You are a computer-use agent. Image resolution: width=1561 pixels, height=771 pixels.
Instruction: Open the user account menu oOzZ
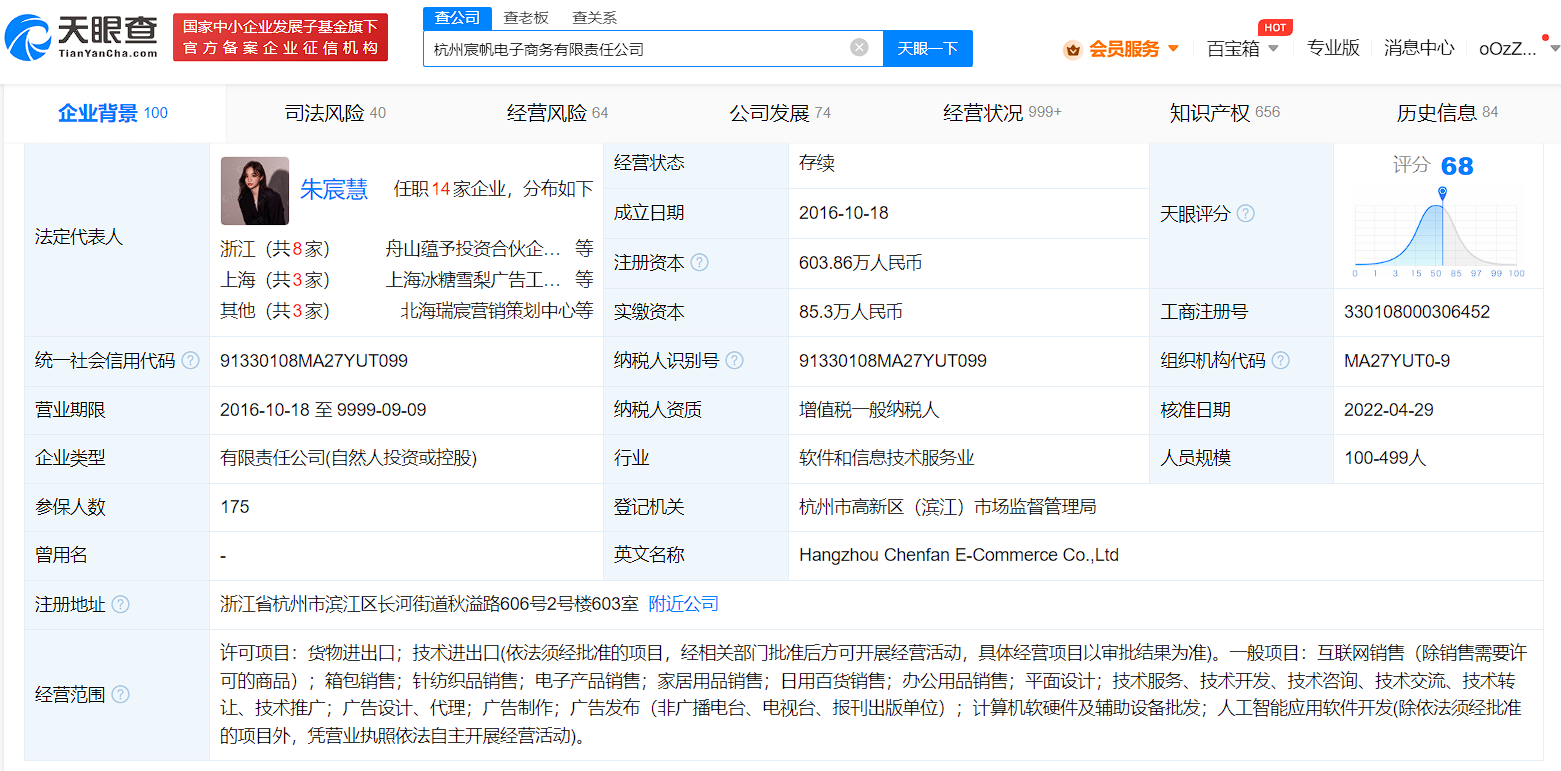click(1508, 48)
